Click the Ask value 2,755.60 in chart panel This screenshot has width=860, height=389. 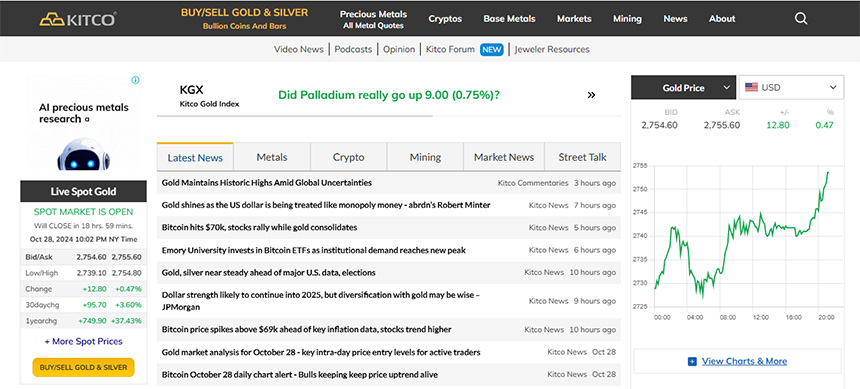tap(722, 125)
